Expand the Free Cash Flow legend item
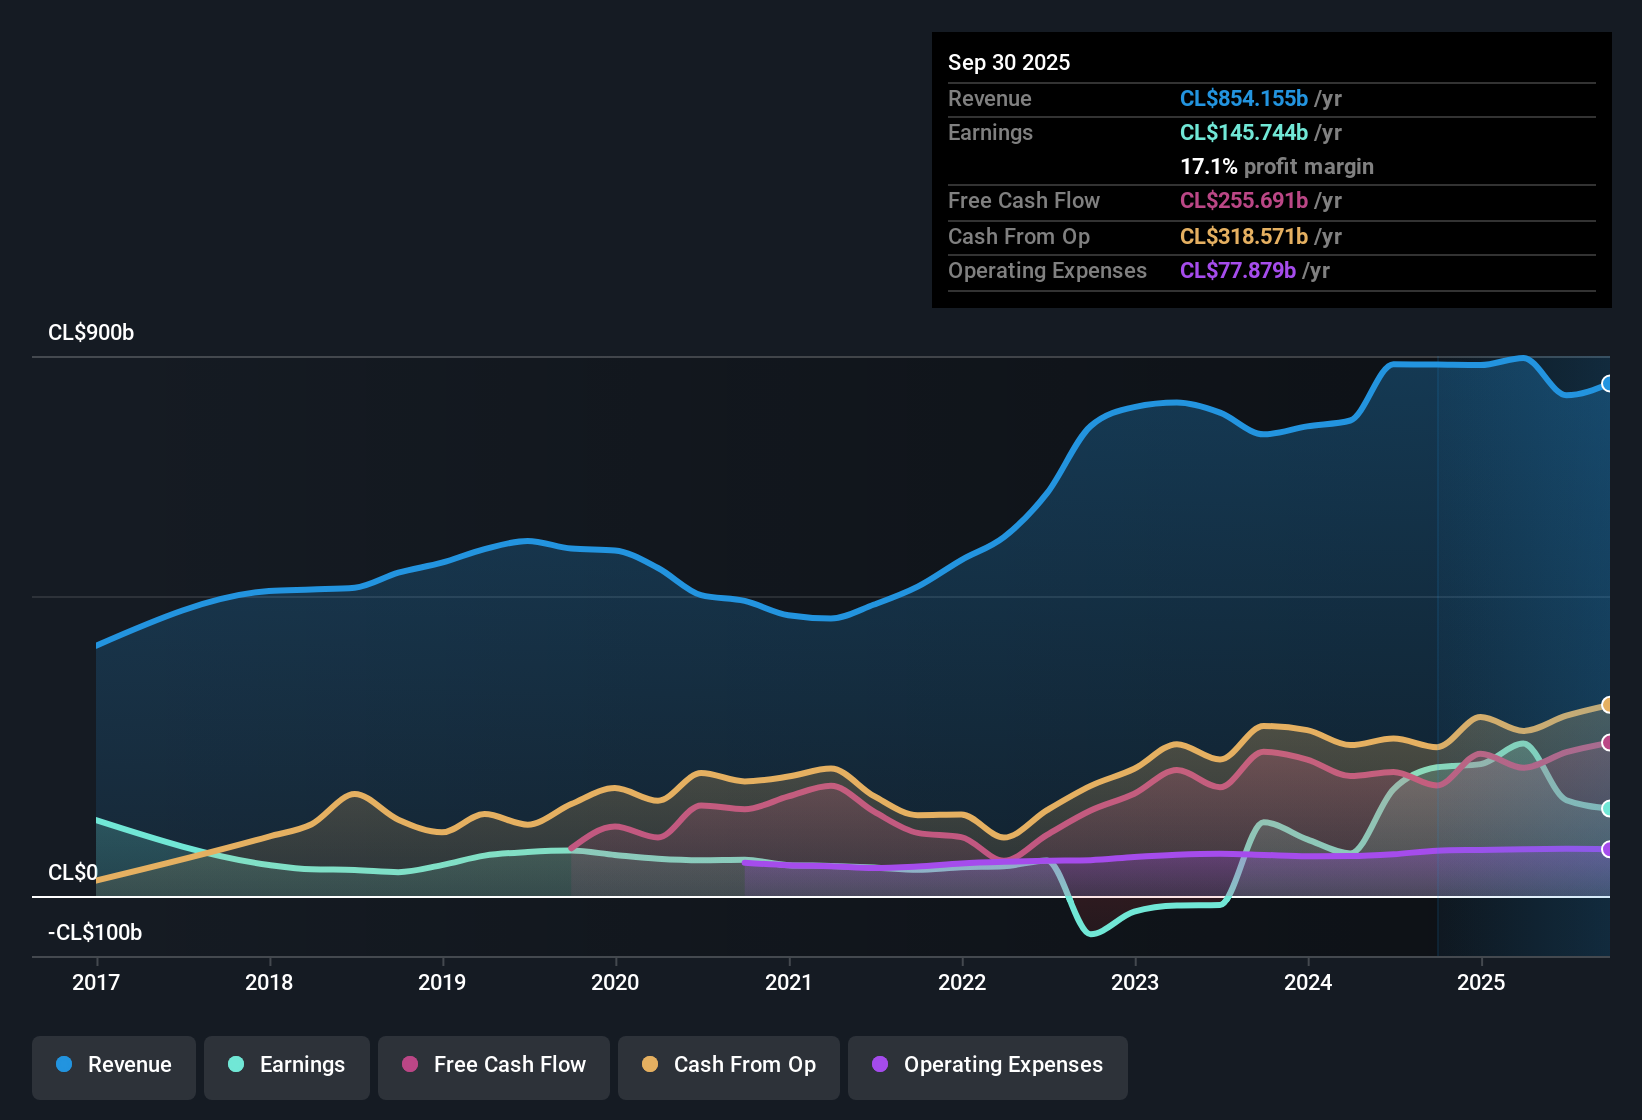The height and width of the screenshot is (1120, 1642). [x=493, y=1066]
